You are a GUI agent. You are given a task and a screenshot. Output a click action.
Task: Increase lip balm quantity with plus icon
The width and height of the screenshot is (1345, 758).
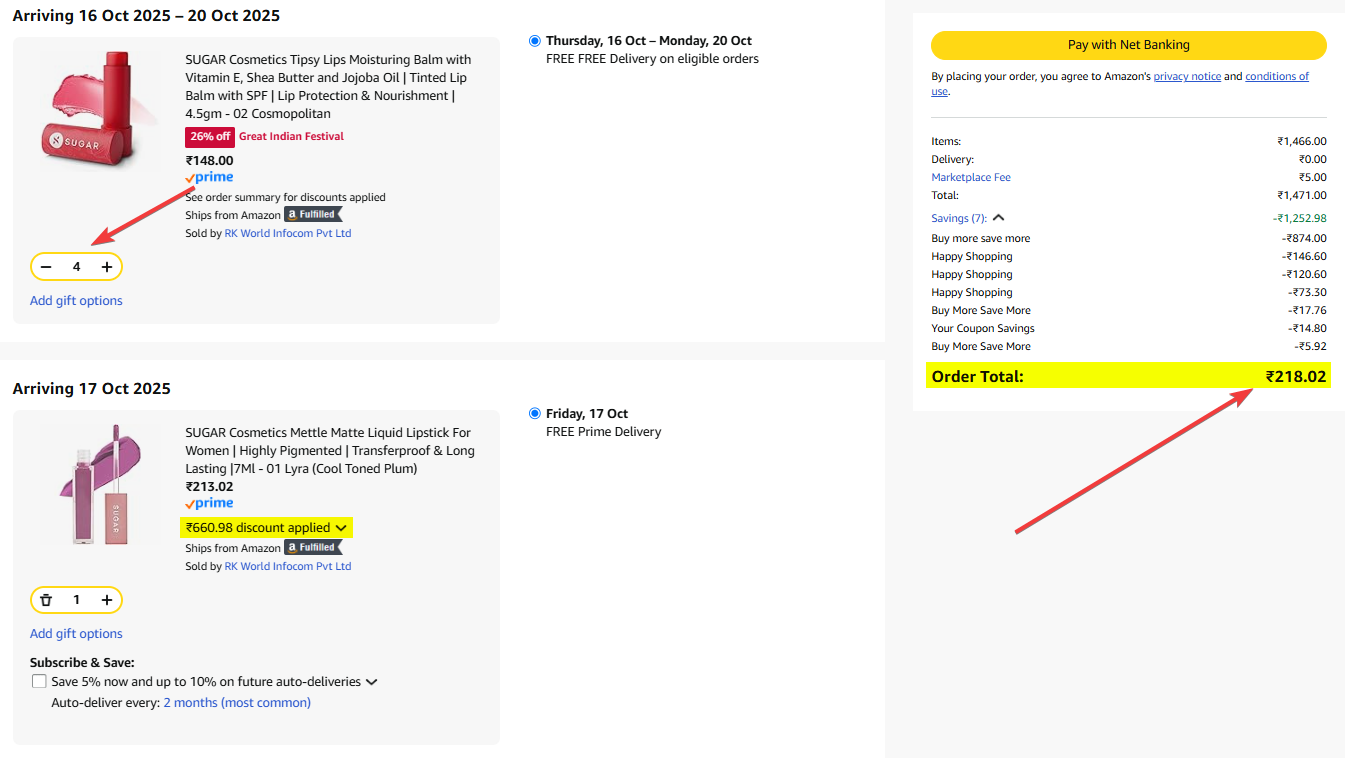click(107, 267)
